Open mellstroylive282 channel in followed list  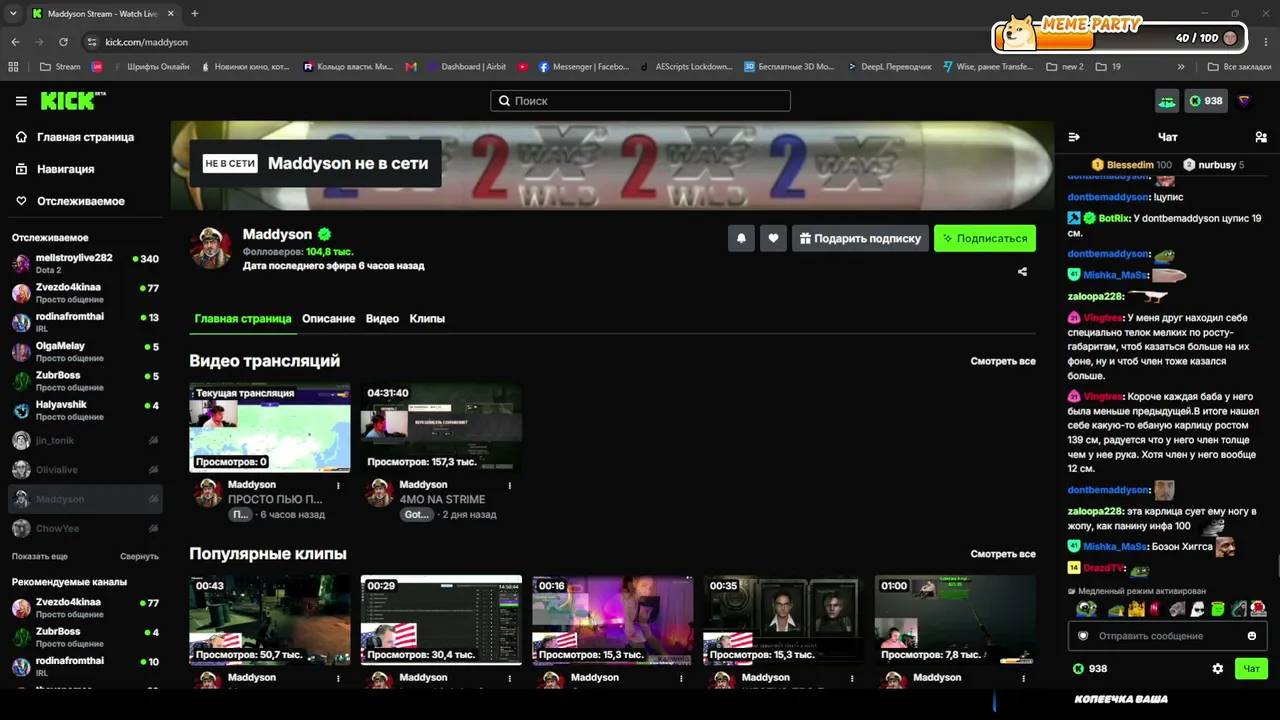click(x=85, y=263)
